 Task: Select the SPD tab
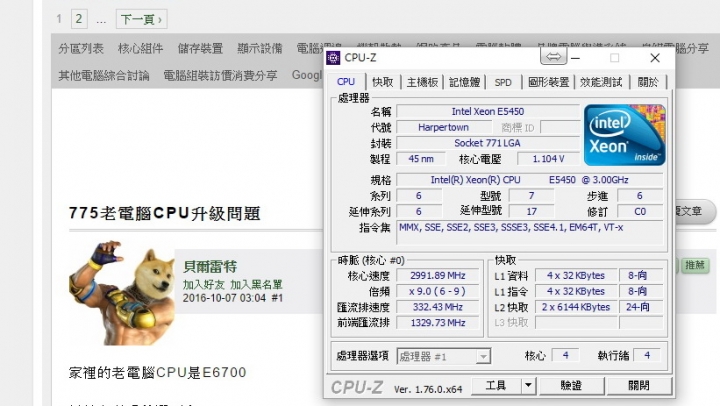pos(503,82)
